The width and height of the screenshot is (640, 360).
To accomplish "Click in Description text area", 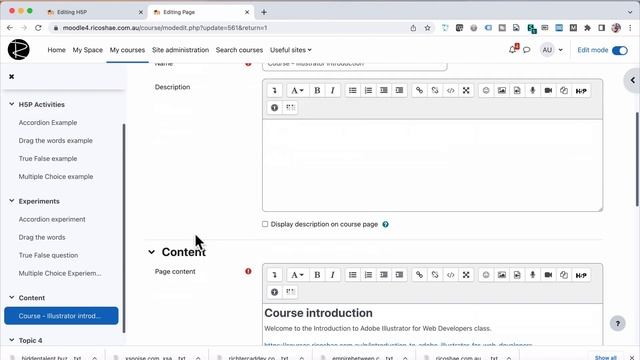I will tap(432, 165).
